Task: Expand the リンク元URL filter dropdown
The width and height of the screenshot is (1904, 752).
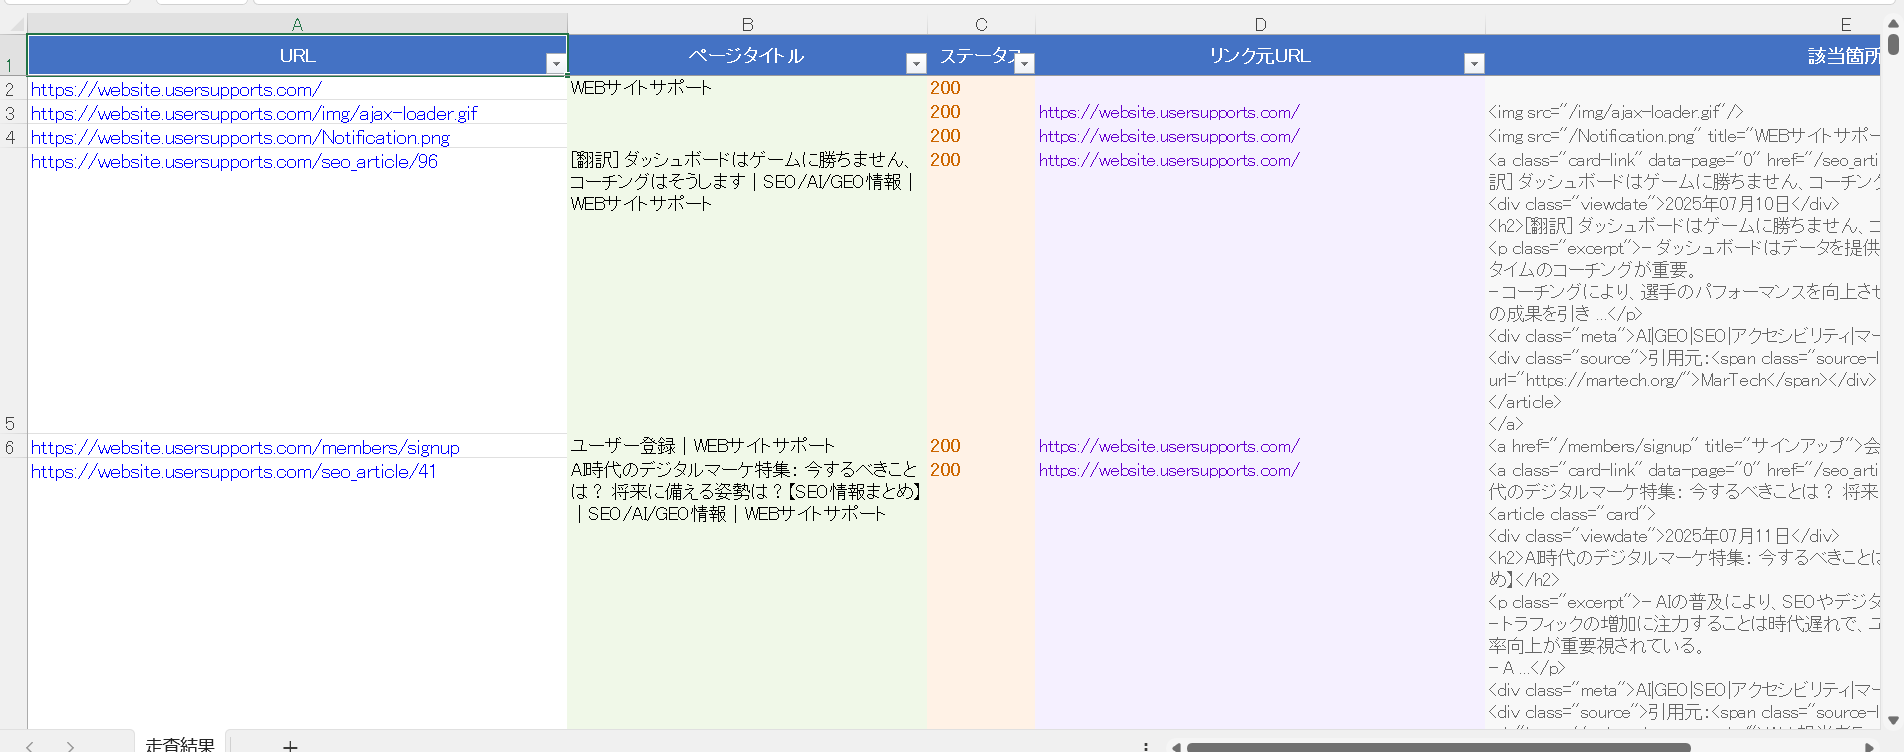Action: pos(1473,64)
